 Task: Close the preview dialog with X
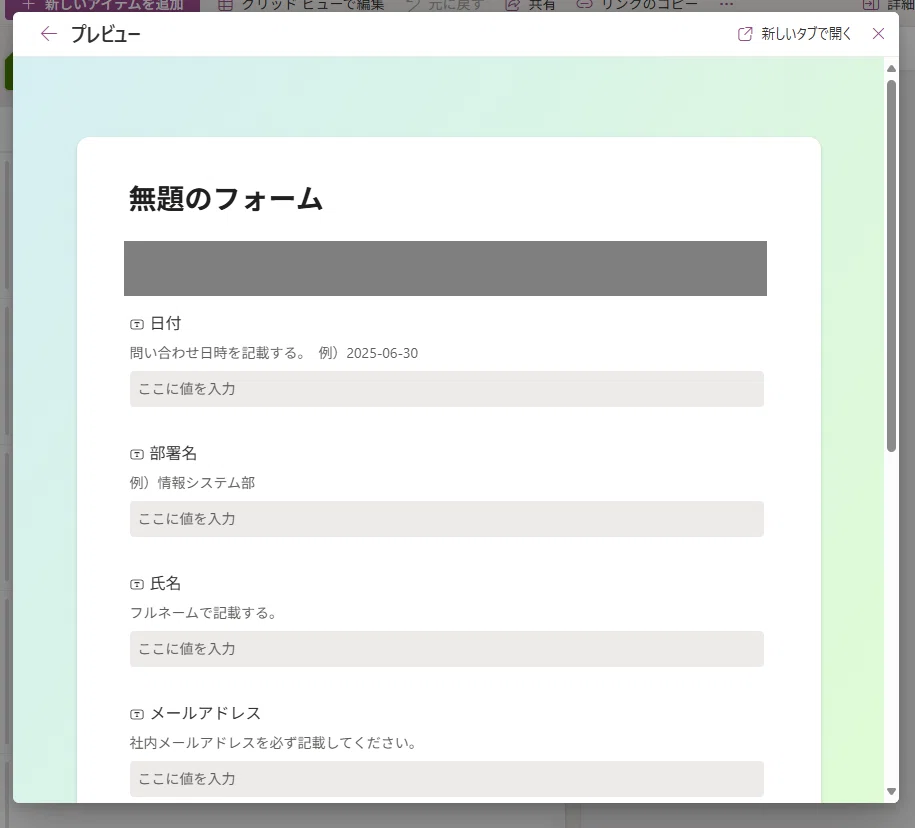pyautogui.click(x=878, y=34)
